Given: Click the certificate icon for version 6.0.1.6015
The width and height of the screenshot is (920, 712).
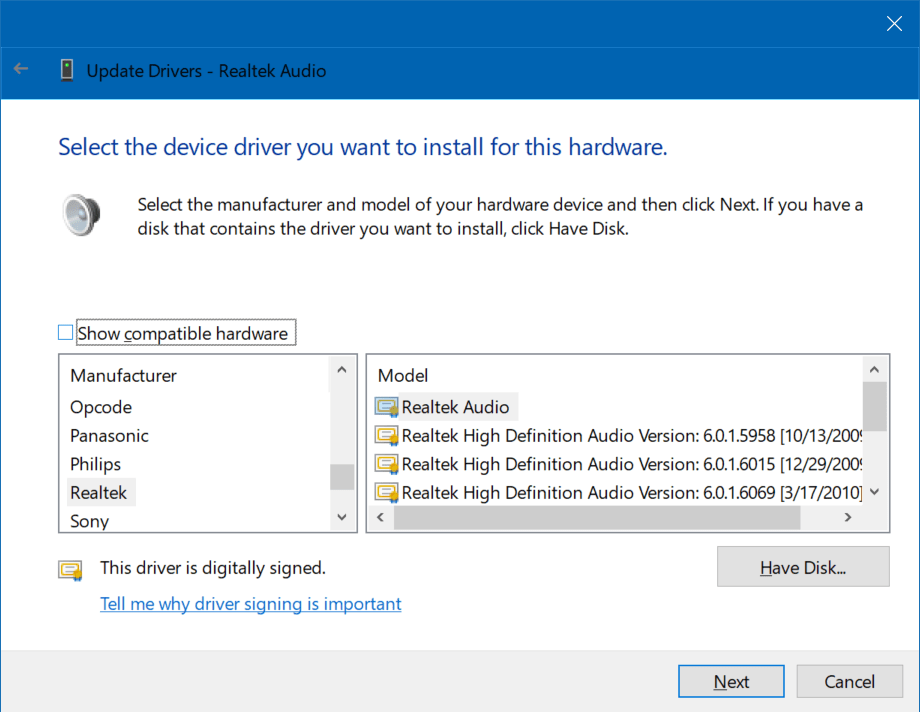Looking at the screenshot, I should (387, 464).
